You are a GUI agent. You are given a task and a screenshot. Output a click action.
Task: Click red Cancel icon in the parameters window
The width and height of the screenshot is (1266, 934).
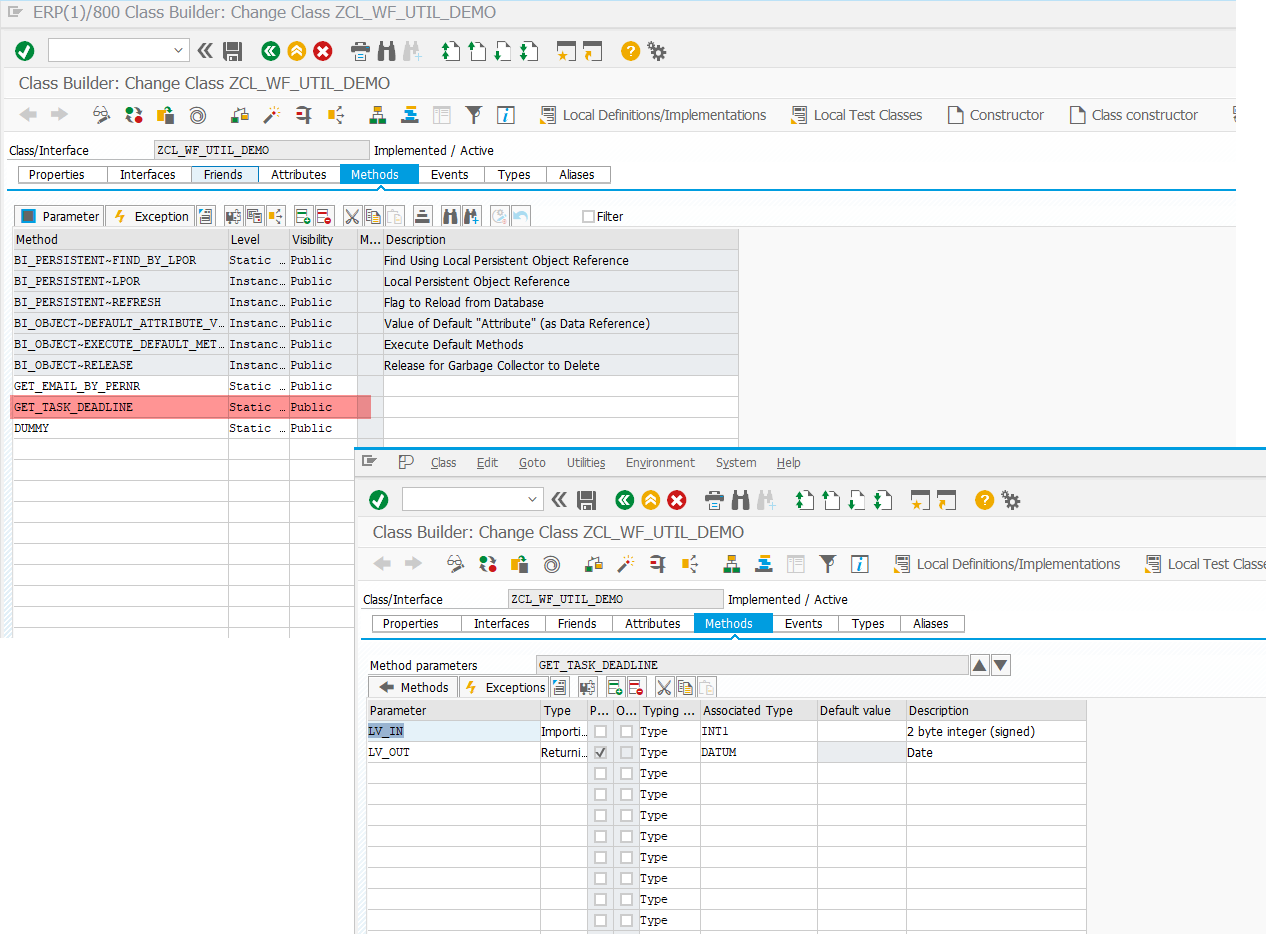pyautogui.click(x=677, y=500)
